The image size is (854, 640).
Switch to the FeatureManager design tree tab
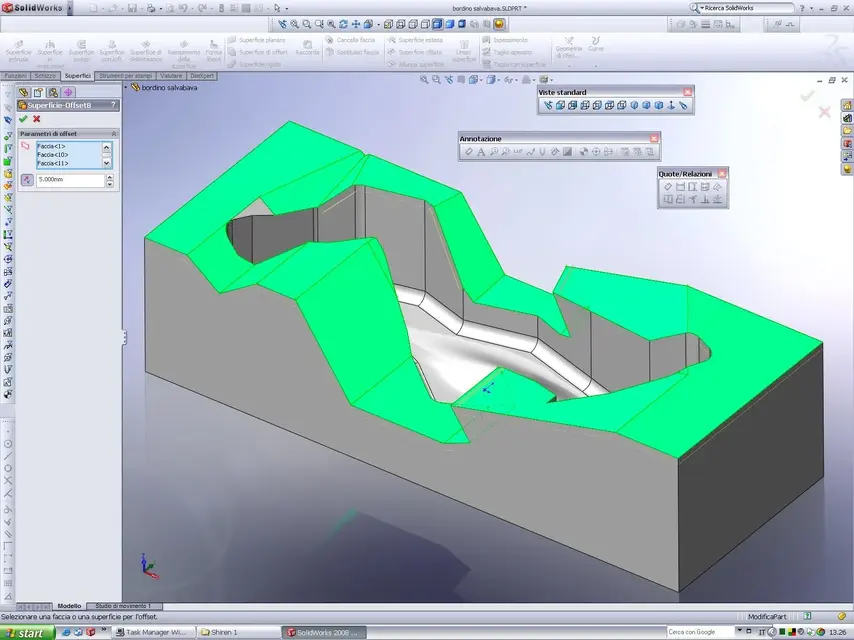tap(24, 92)
